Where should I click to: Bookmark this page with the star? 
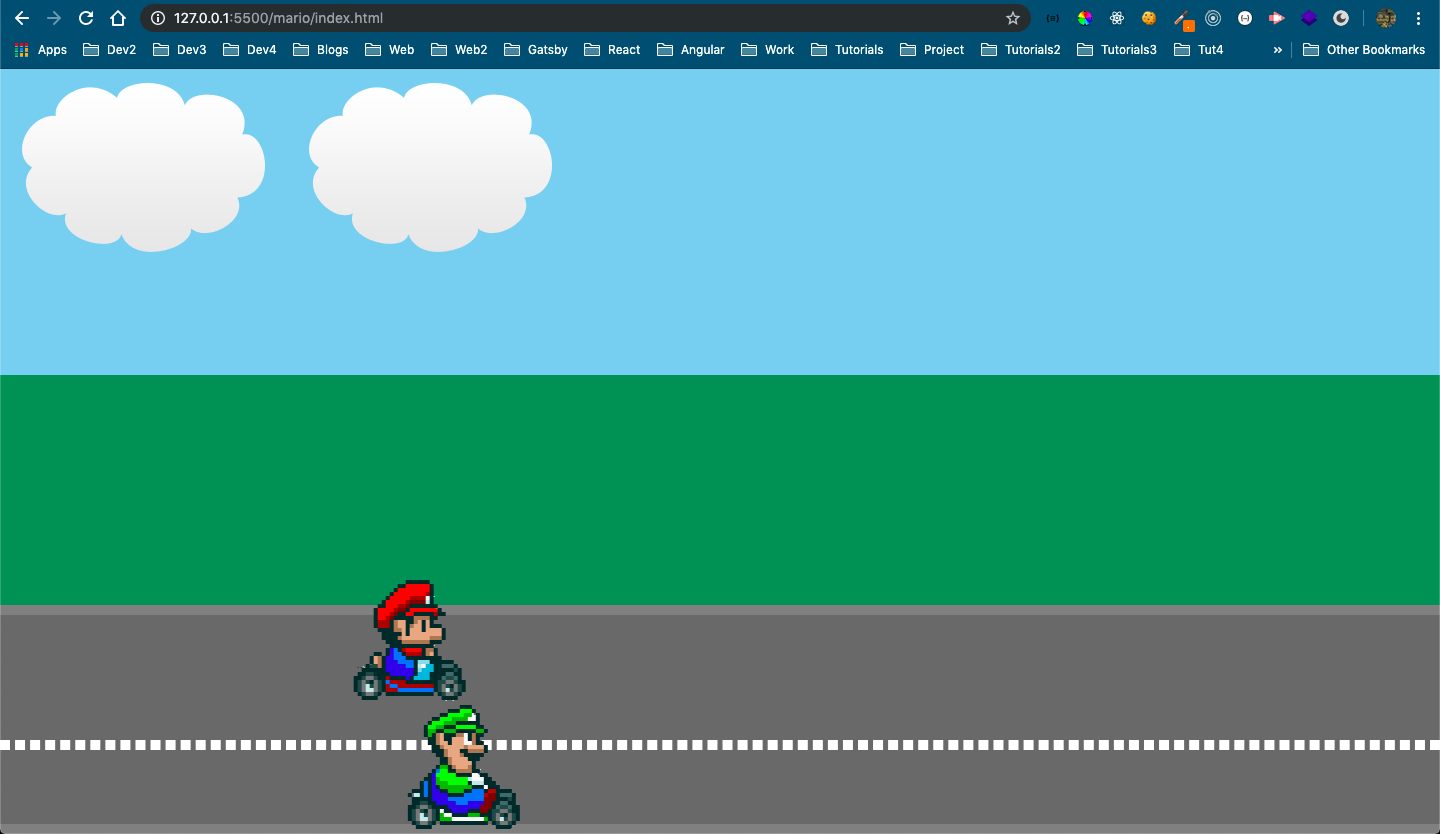[x=1012, y=18]
